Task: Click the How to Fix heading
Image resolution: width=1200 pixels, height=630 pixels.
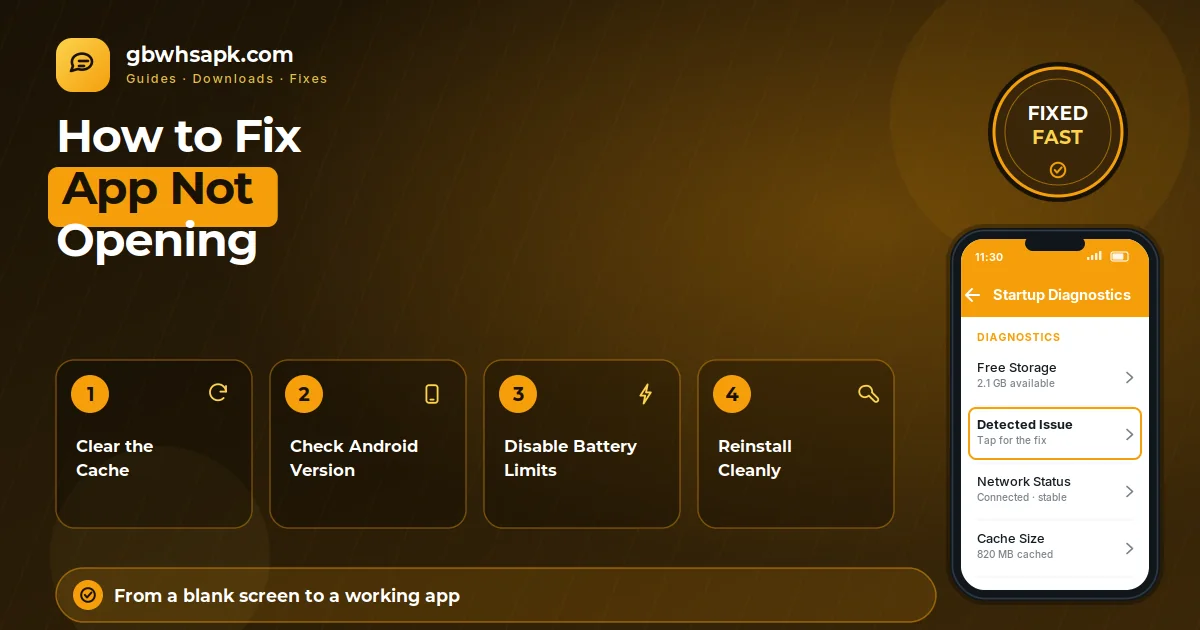Action: coord(179,137)
